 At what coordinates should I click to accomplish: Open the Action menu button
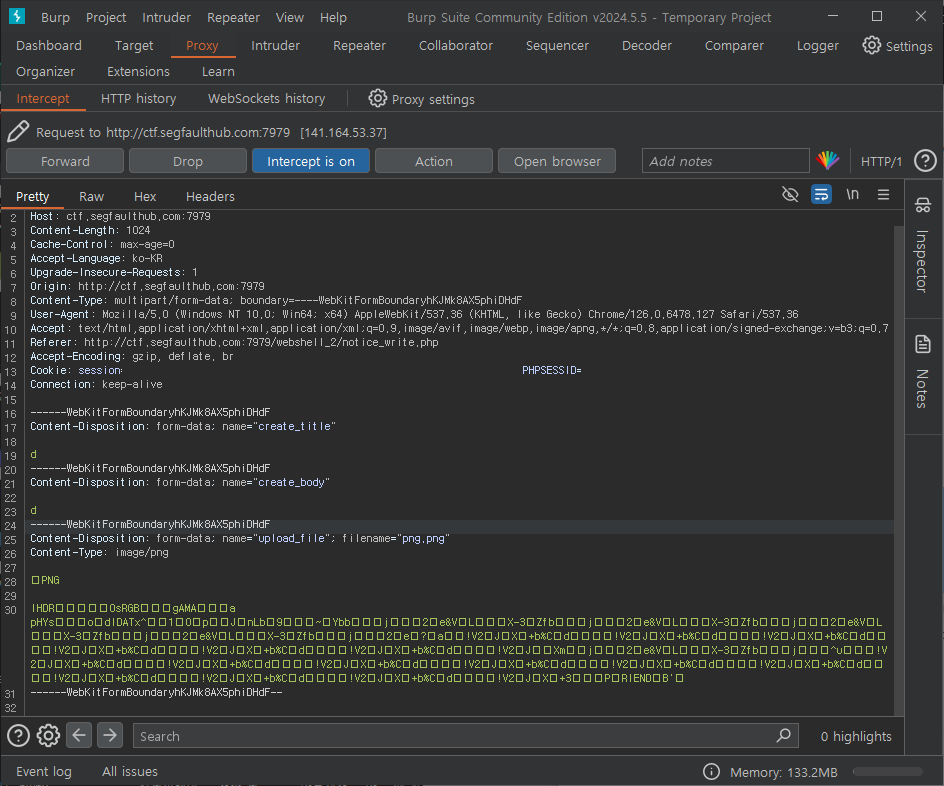[433, 161]
